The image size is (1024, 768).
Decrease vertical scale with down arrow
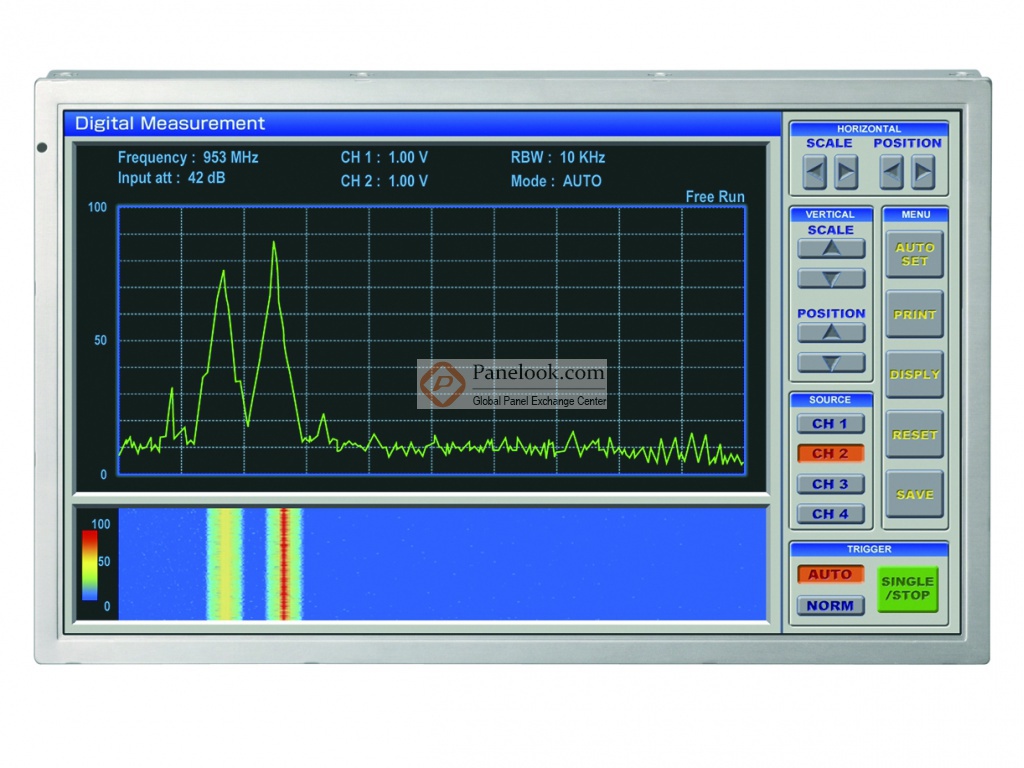pyautogui.click(x=830, y=278)
